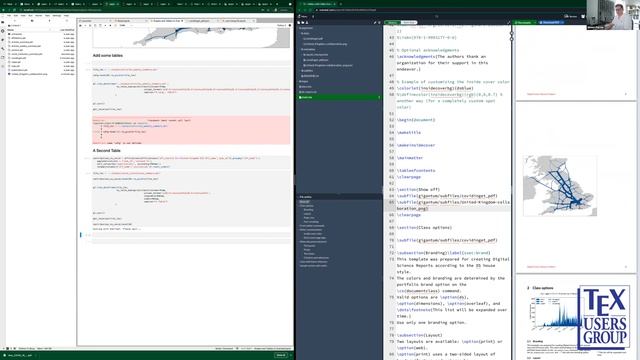640x360 pixels.
Task: Run the selected cell with the play icon
Action: 105,25
